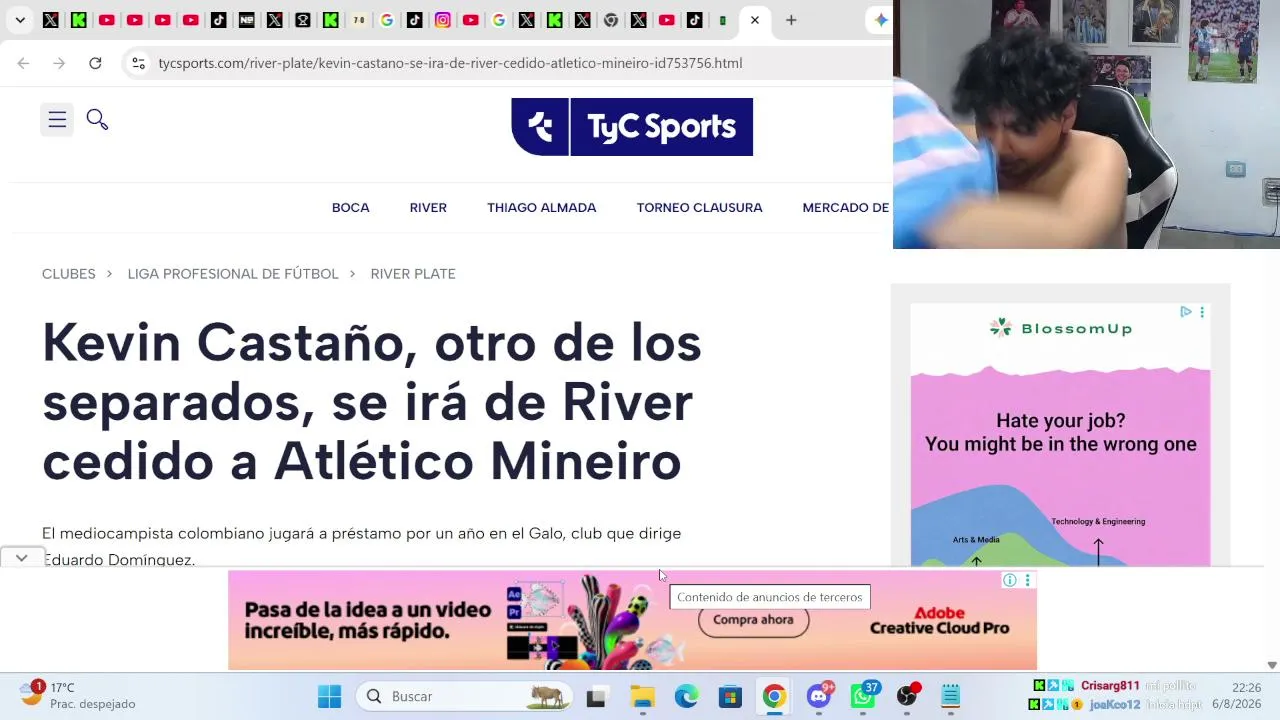Open Task View from the taskbar

596,696
